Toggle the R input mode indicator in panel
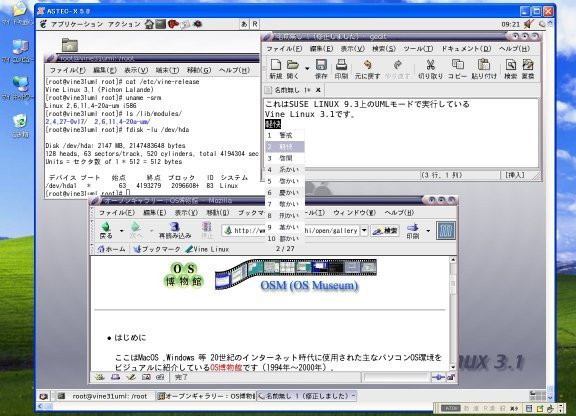 point(255,25)
